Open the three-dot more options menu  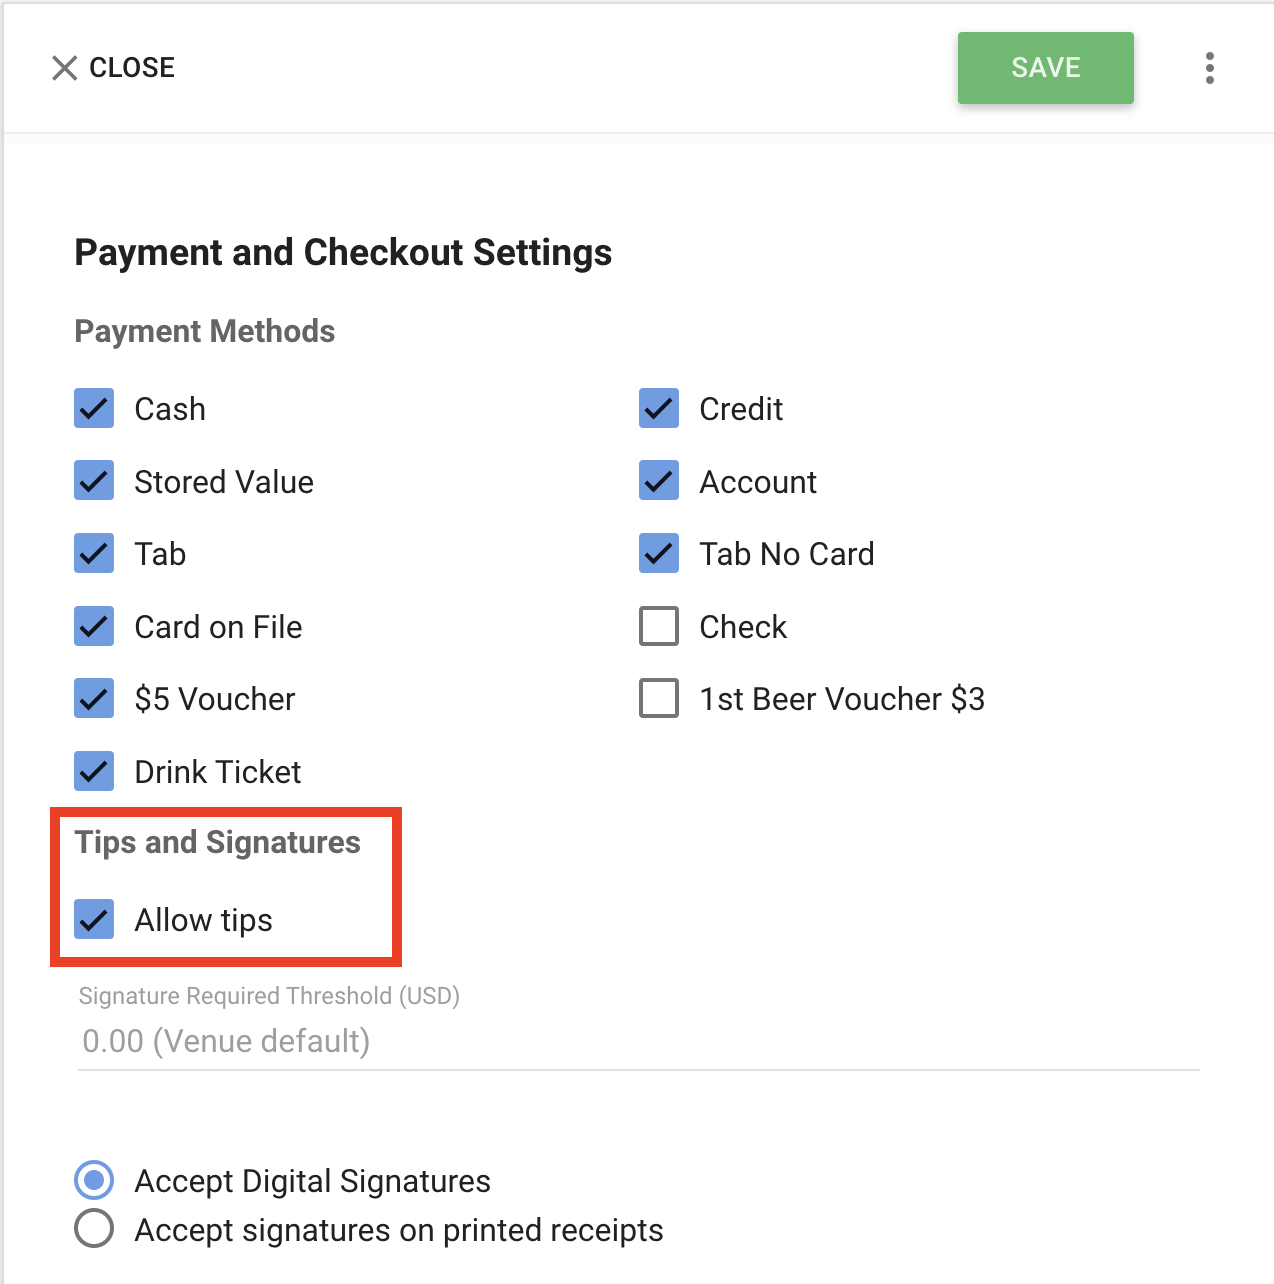pyautogui.click(x=1209, y=68)
